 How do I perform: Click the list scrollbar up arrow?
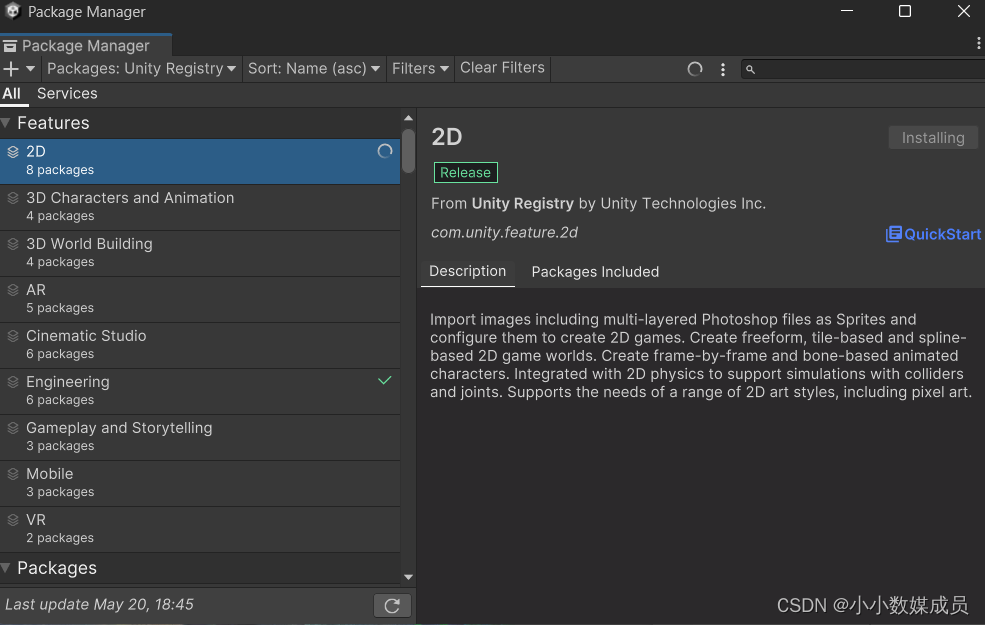[x=408, y=118]
